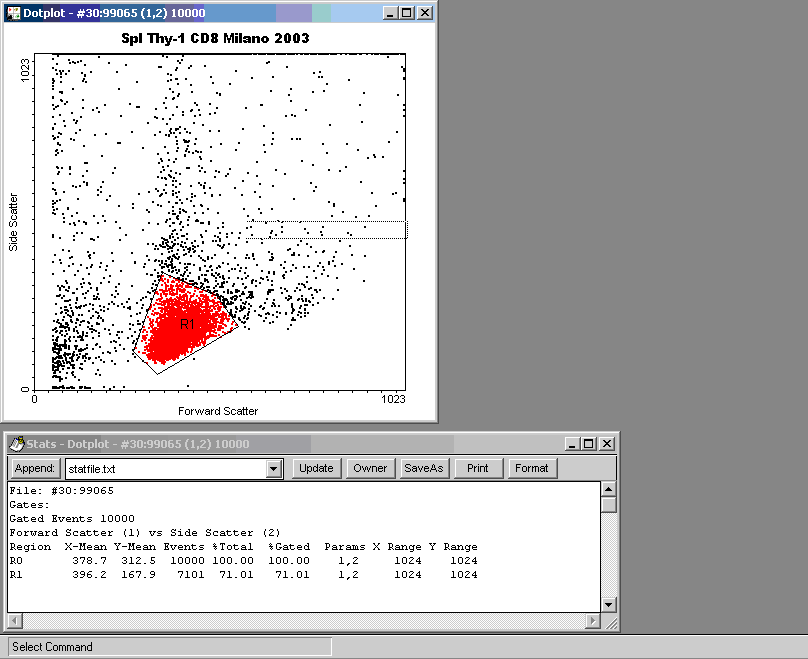Viewport: 808px width, 659px height.
Task: Minimize the Stats window
Action: coord(572,444)
